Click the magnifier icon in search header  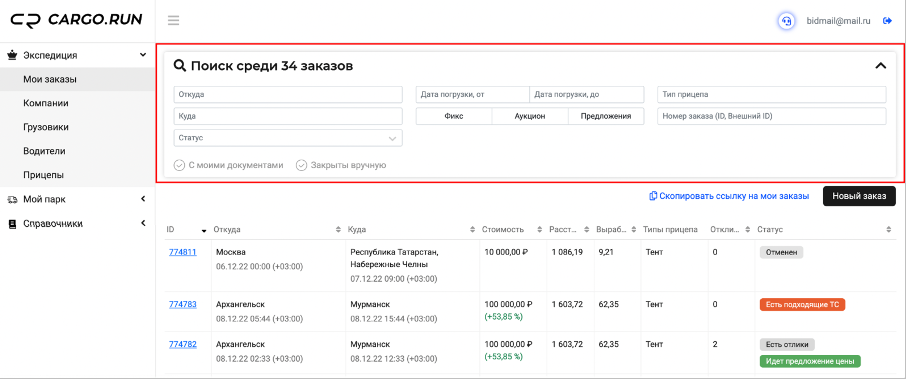pyautogui.click(x=180, y=66)
